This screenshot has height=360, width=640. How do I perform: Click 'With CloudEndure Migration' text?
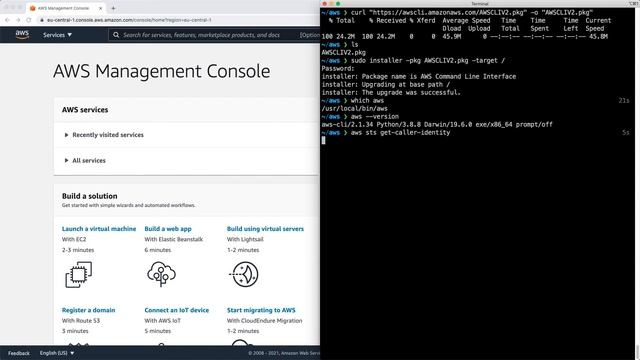coord(264,321)
